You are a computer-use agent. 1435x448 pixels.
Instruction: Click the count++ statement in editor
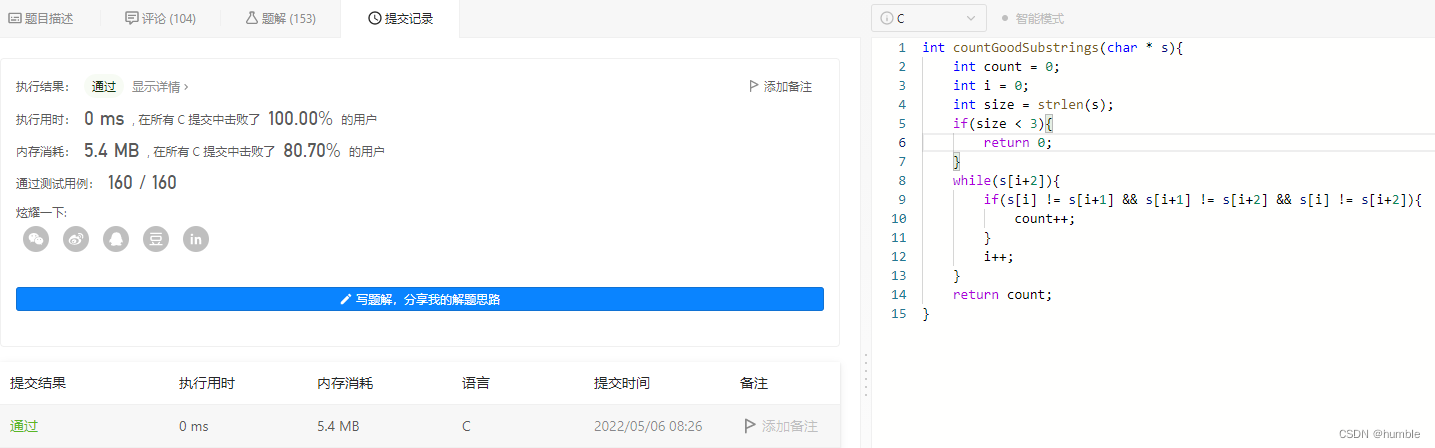pos(1045,218)
